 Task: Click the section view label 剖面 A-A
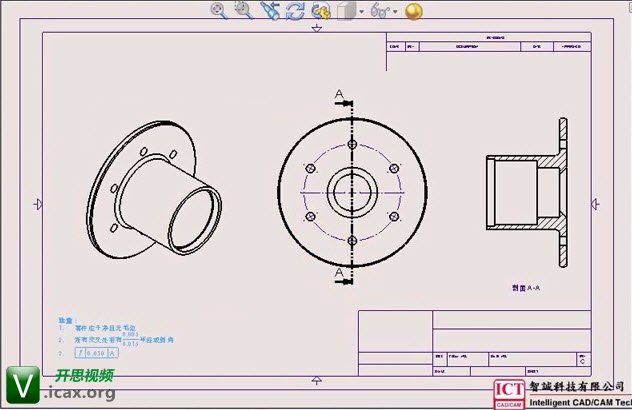(526, 288)
